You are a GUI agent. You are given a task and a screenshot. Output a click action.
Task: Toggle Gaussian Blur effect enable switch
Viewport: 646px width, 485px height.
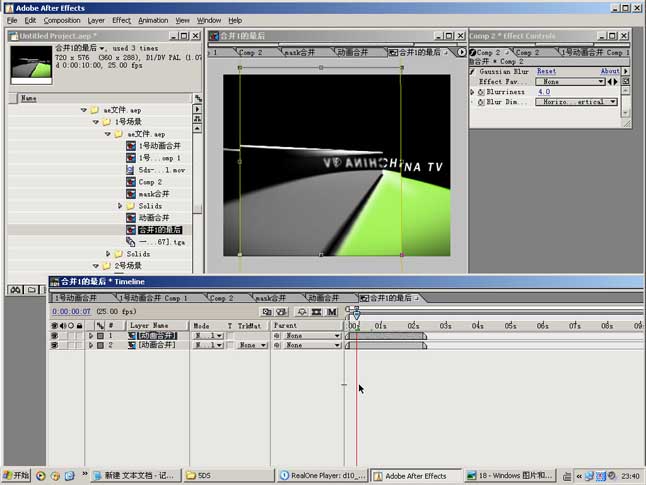(x=472, y=72)
